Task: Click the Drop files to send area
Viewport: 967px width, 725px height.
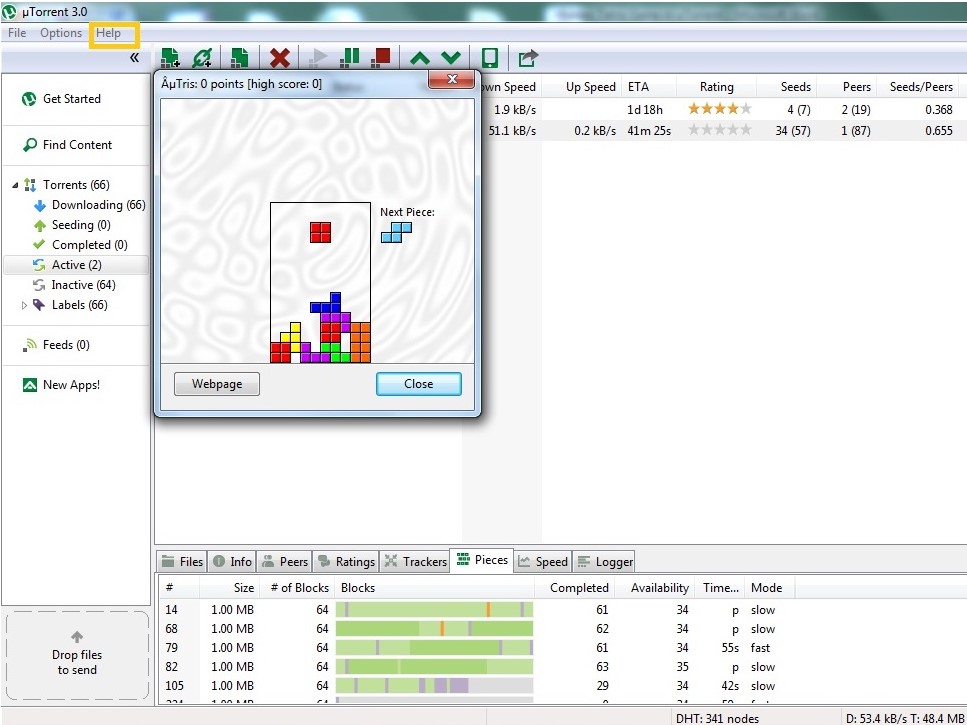Action: pos(77,656)
